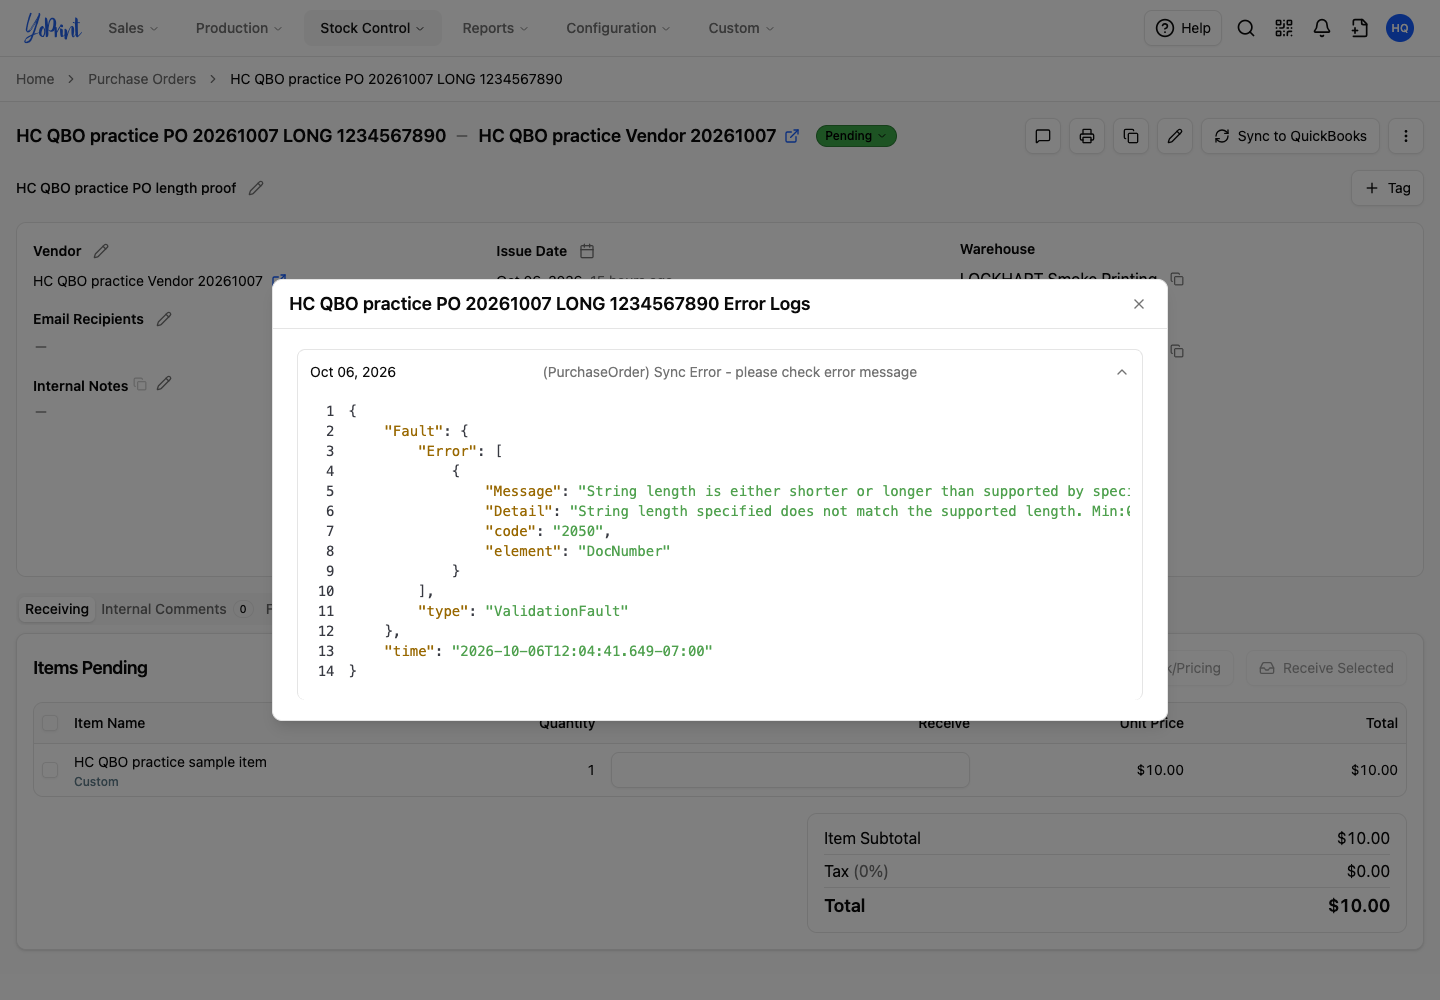Open the Stock Control menu
Viewport: 1440px width, 1000px height.
click(372, 28)
